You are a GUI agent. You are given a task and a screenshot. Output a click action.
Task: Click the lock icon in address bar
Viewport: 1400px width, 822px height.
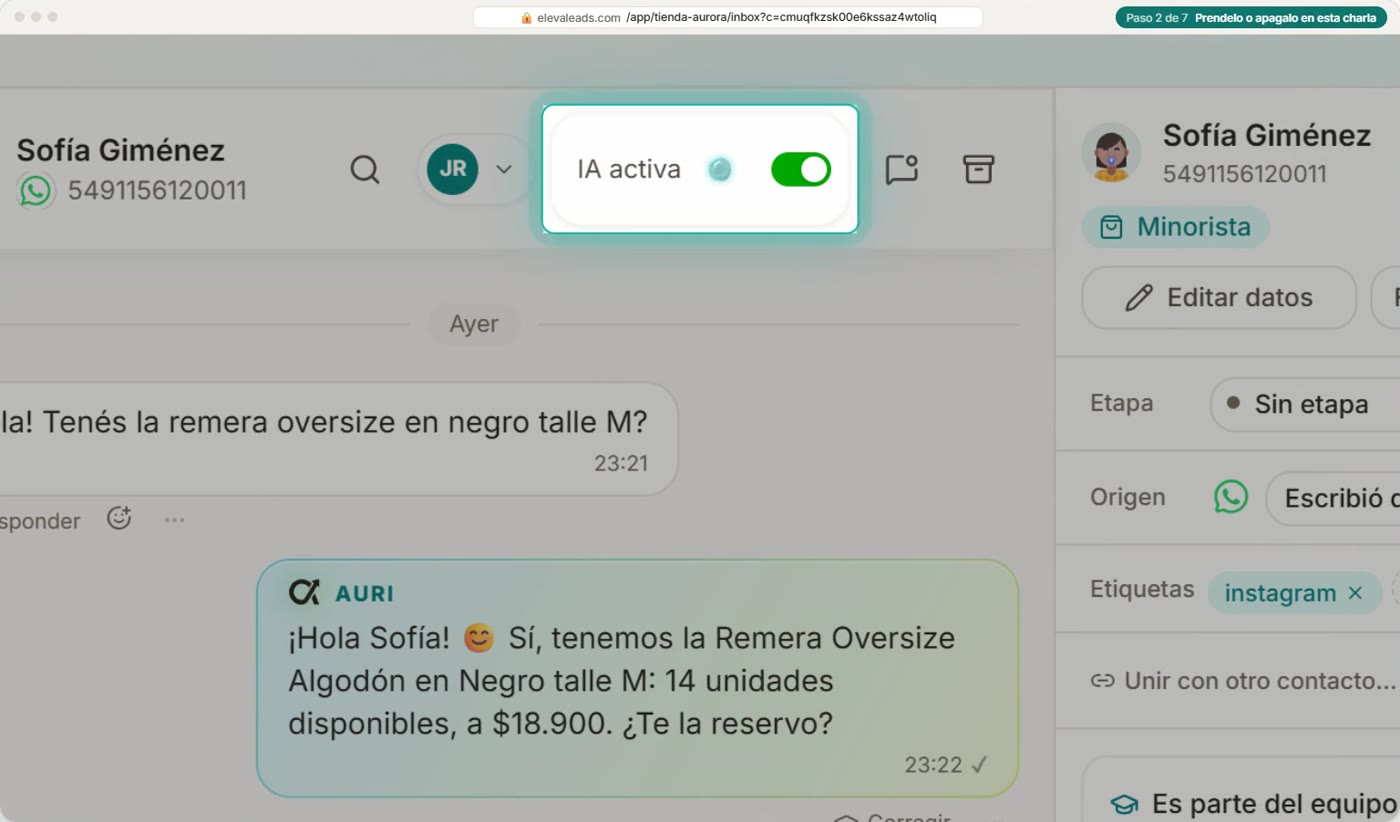coord(527,18)
